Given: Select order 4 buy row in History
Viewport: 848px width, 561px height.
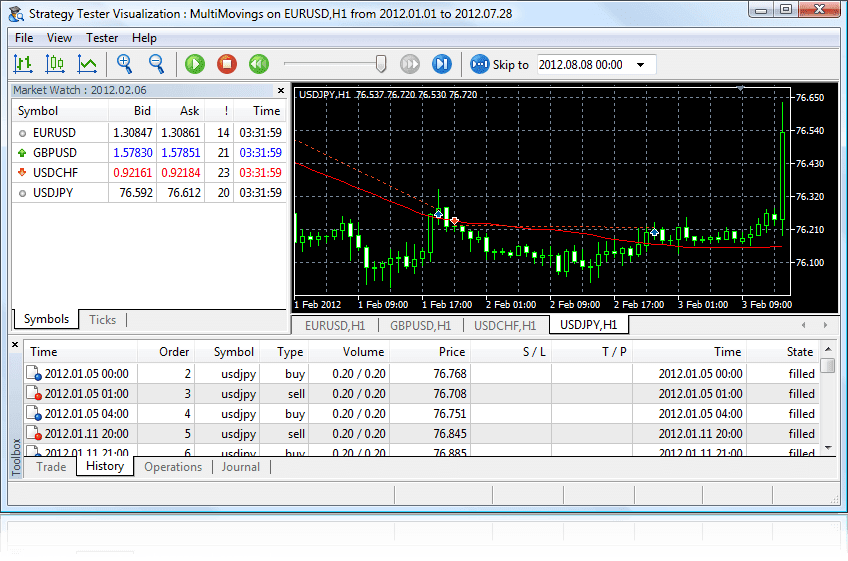Looking at the screenshot, I should tap(422, 414).
